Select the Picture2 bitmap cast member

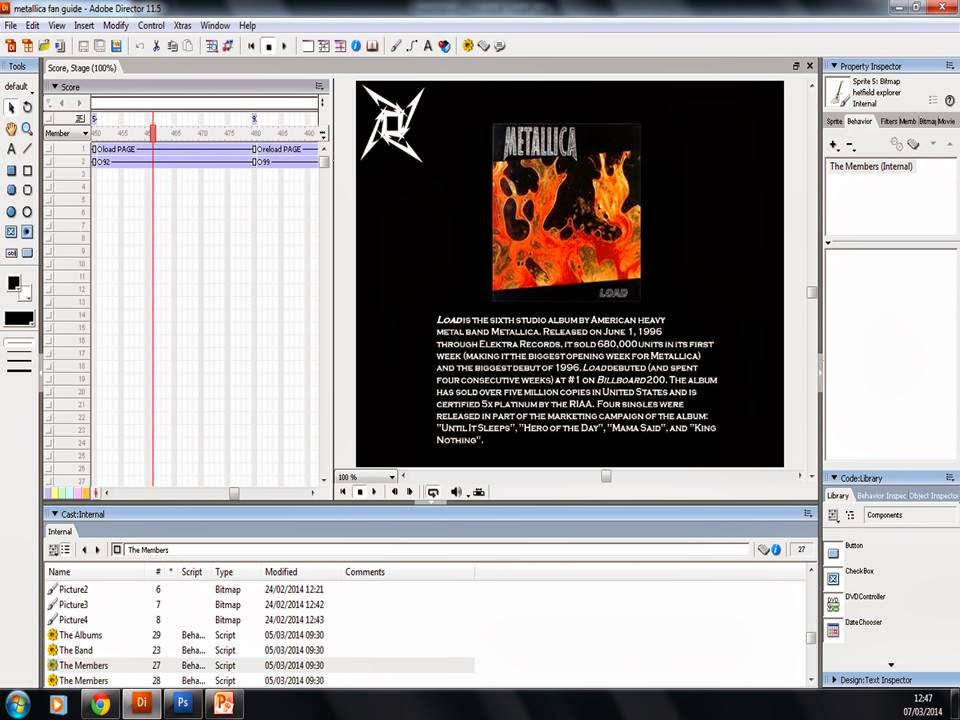click(260, 589)
